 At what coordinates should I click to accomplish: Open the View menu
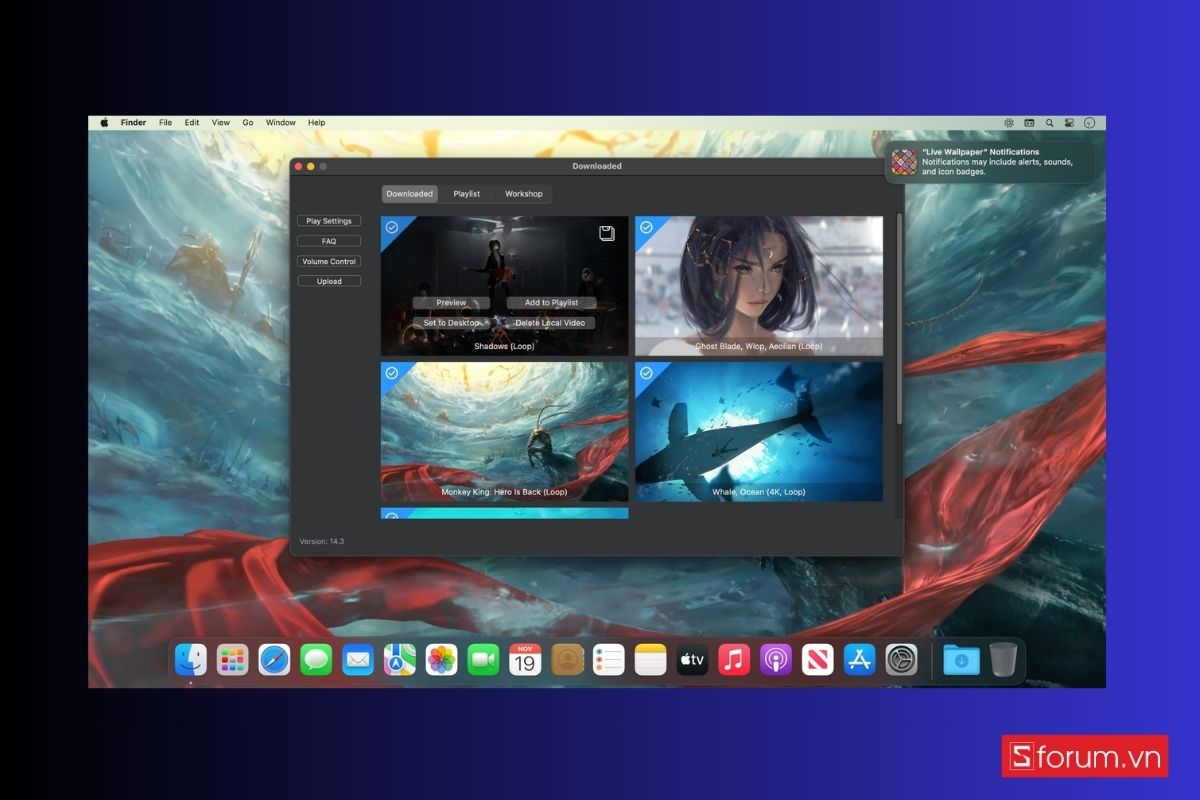[x=220, y=123]
